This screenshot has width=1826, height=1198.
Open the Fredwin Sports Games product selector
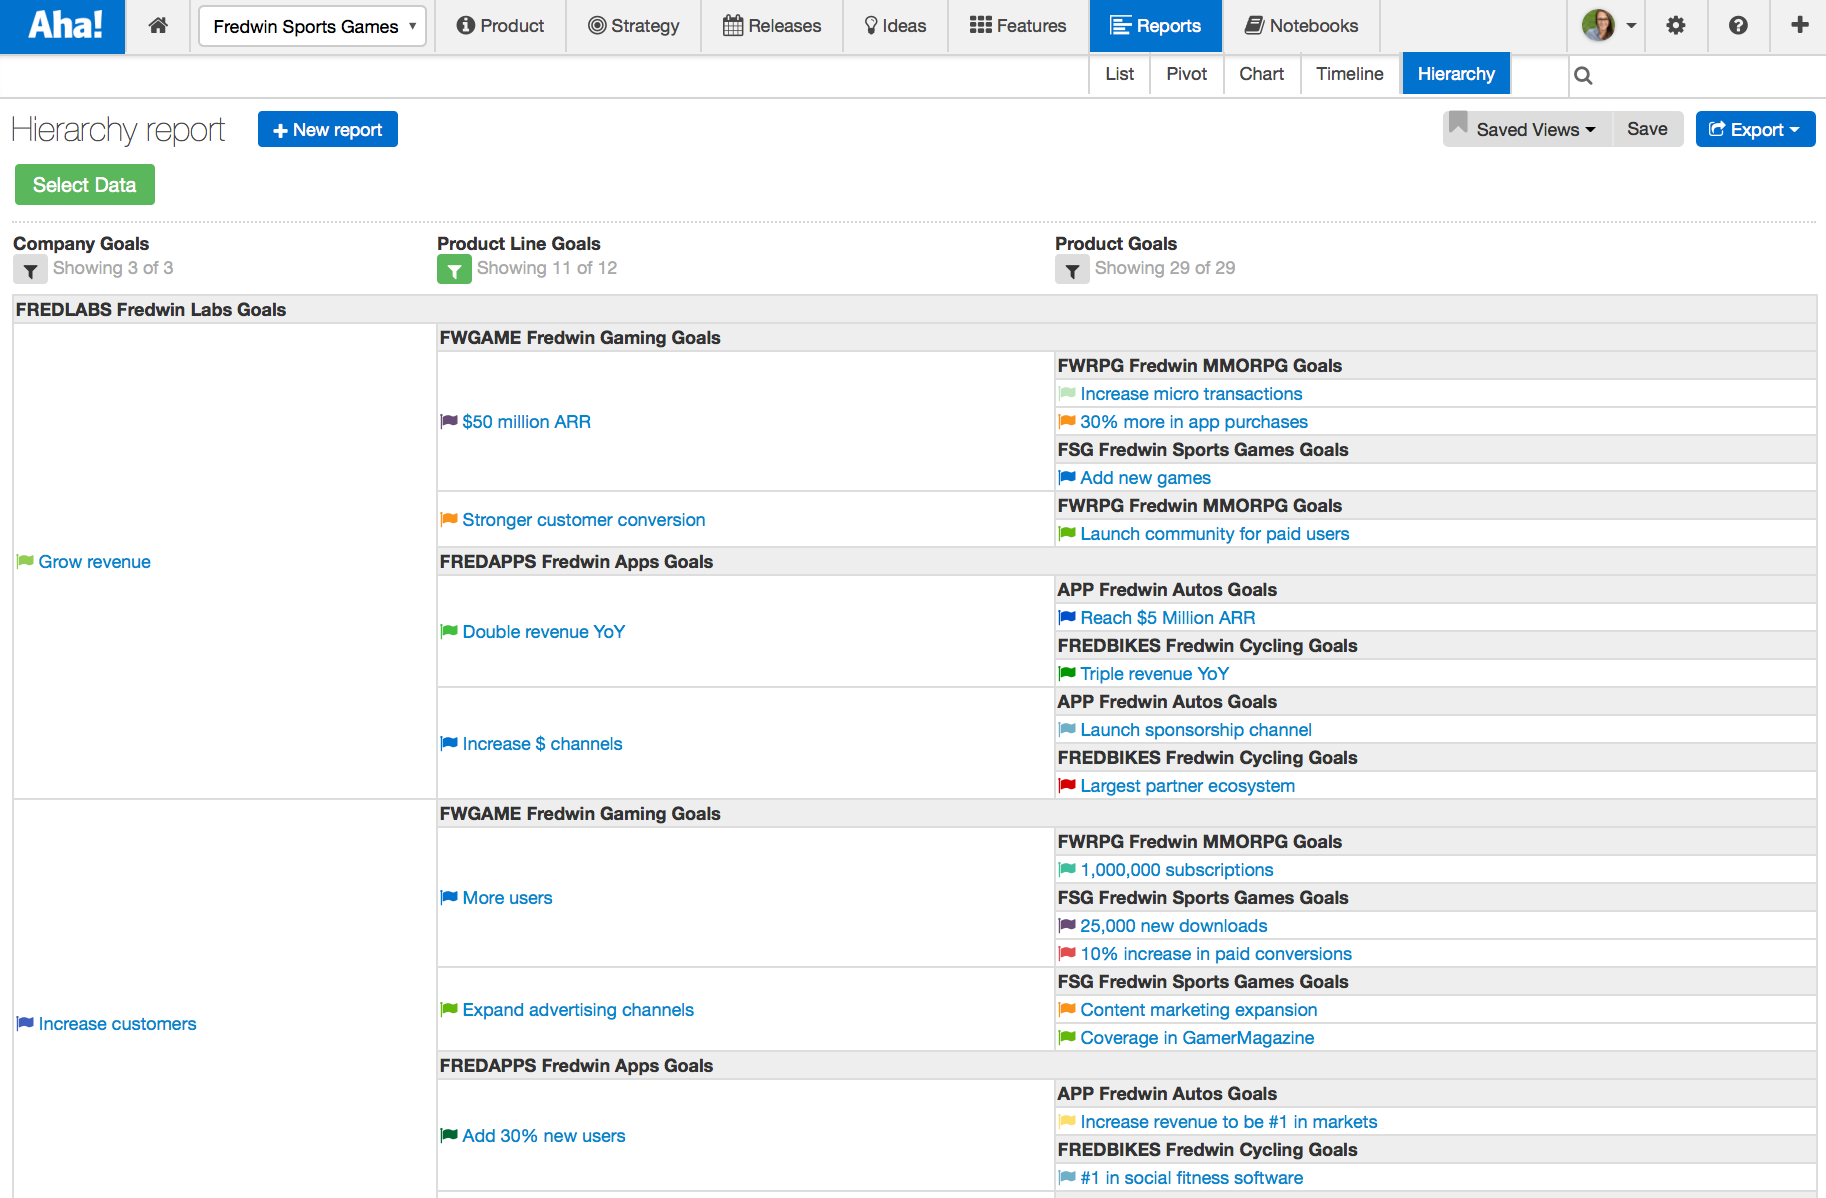click(x=311, y=26)
